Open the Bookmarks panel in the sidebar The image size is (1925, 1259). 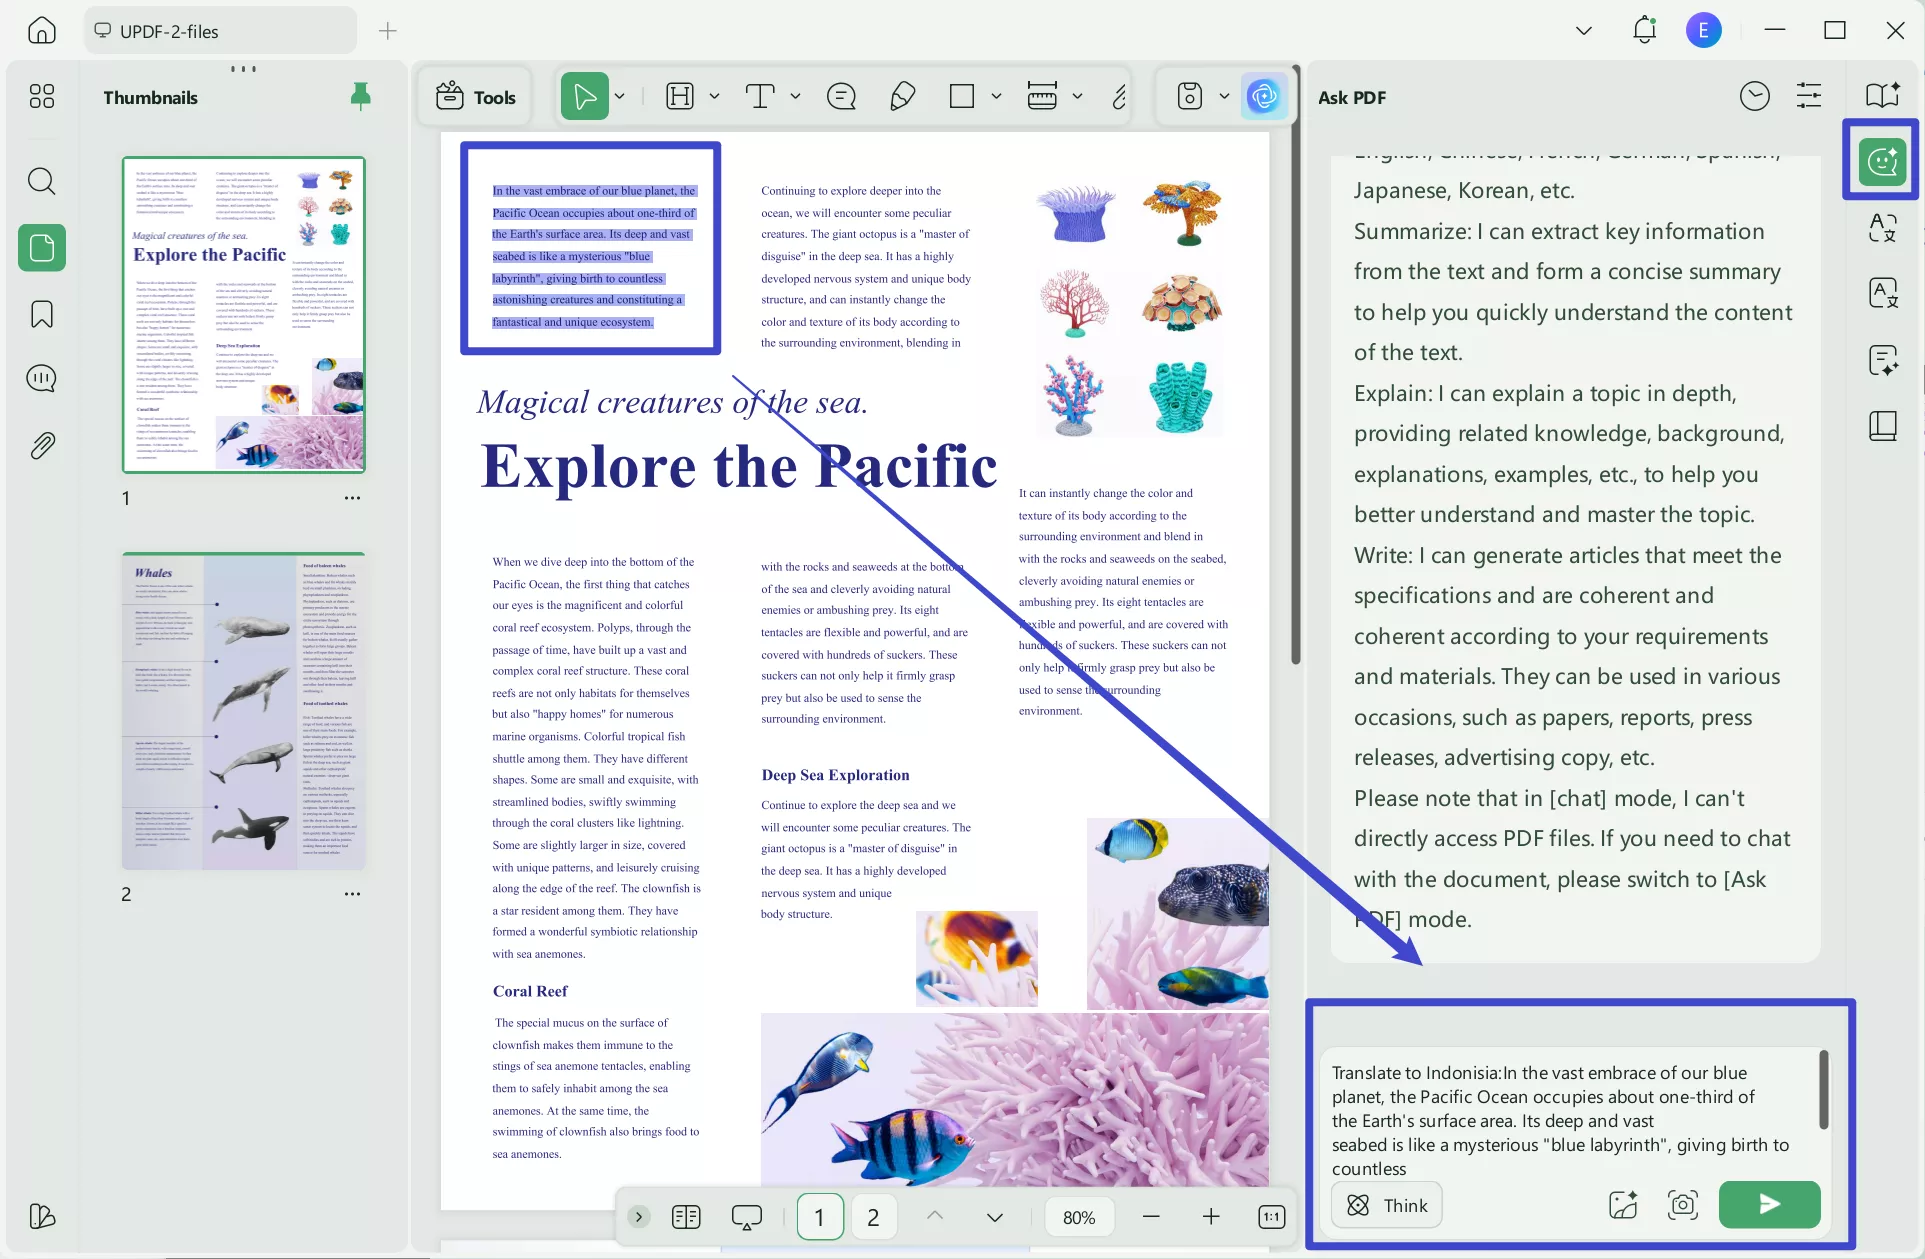(x=41, y=314)
